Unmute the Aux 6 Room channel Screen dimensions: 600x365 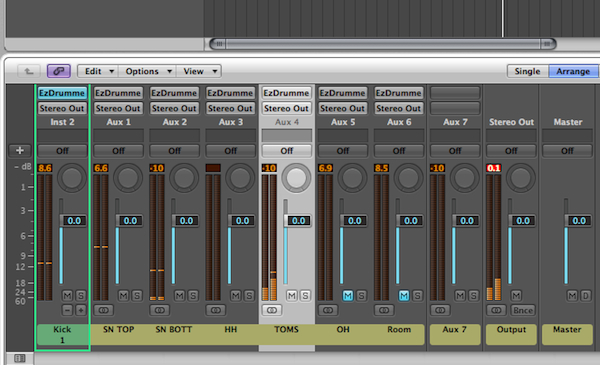click(404, 296)
